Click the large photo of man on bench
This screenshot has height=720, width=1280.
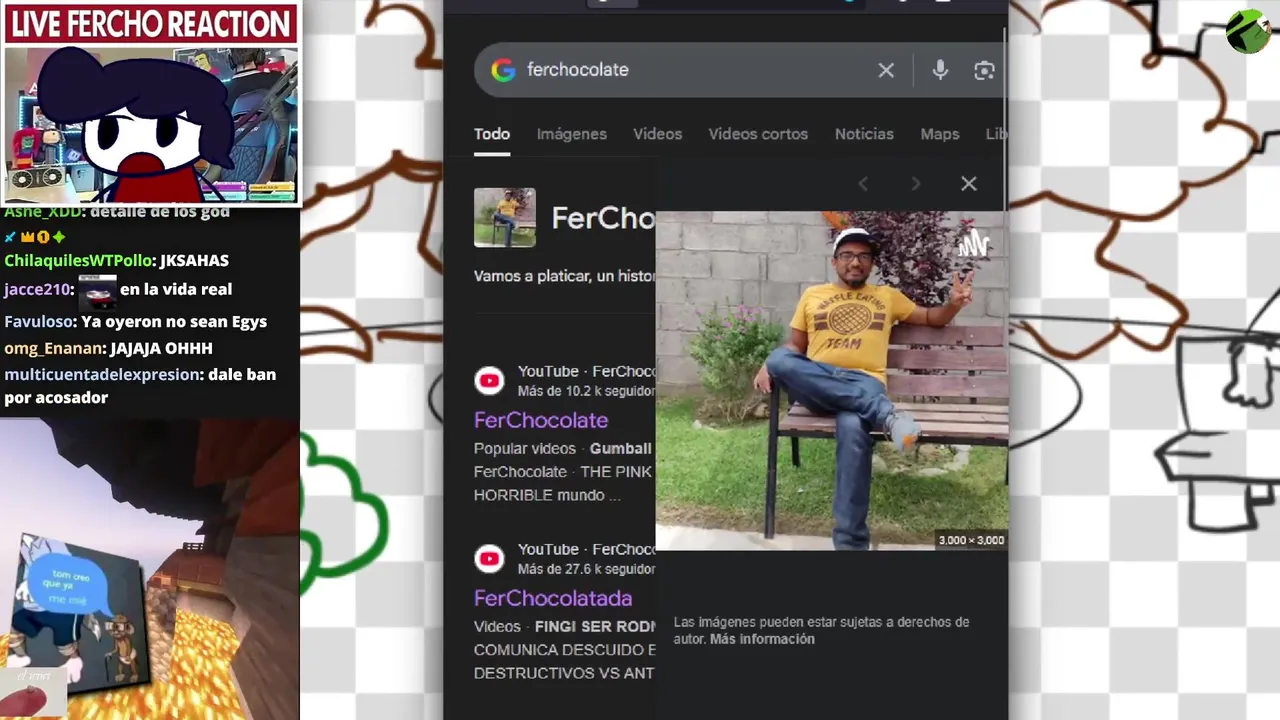pos(831,380)
